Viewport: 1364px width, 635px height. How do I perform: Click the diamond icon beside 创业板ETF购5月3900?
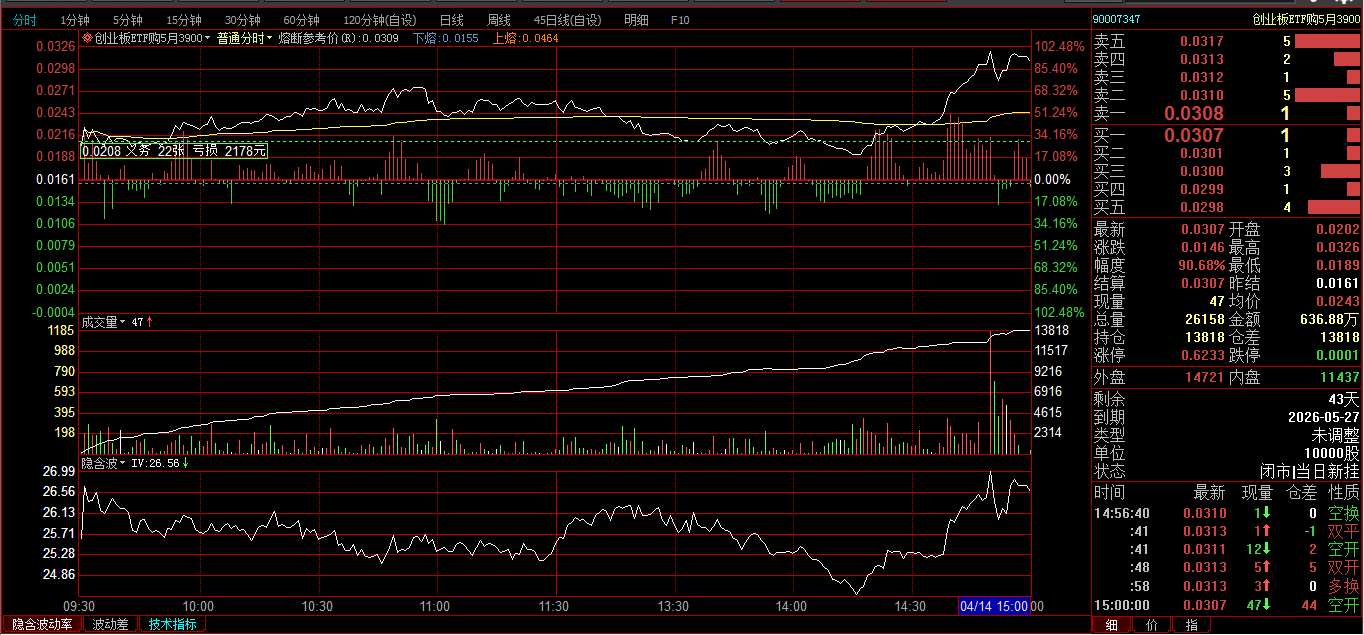[87, 38]
